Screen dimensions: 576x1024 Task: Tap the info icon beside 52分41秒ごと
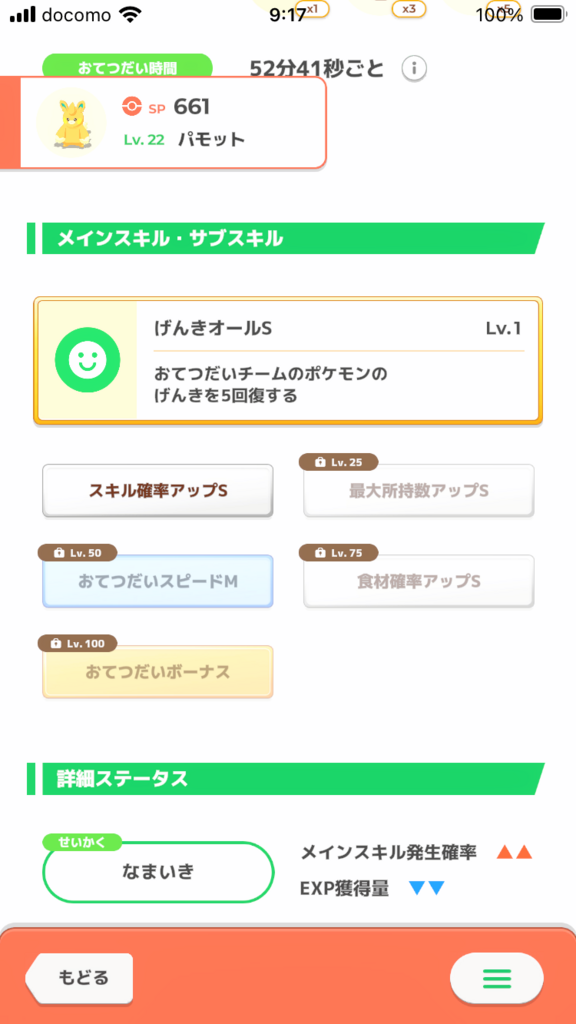[x=414, y=69]
